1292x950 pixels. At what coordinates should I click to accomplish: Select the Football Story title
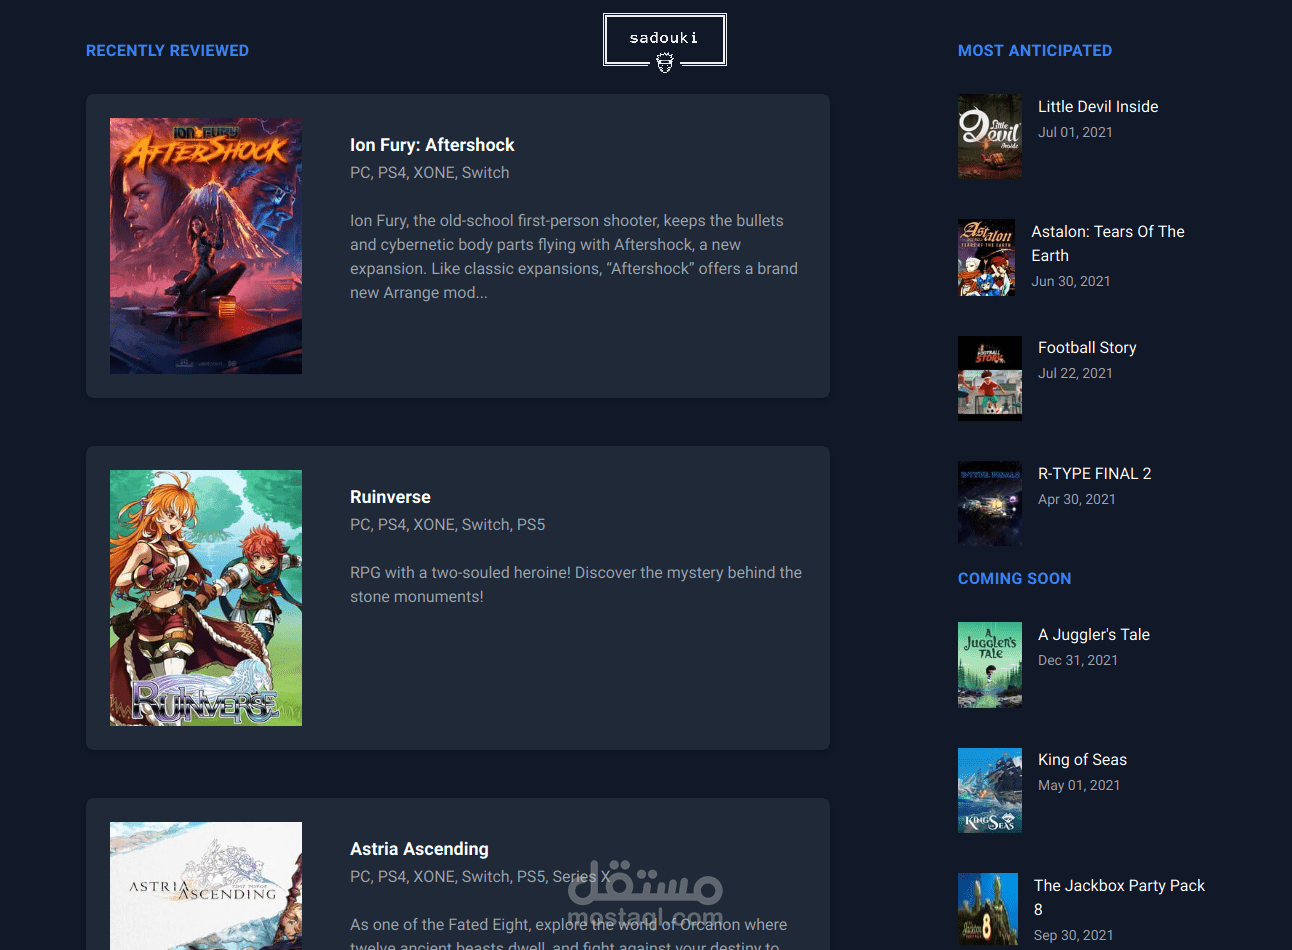tap(1087, 348)
